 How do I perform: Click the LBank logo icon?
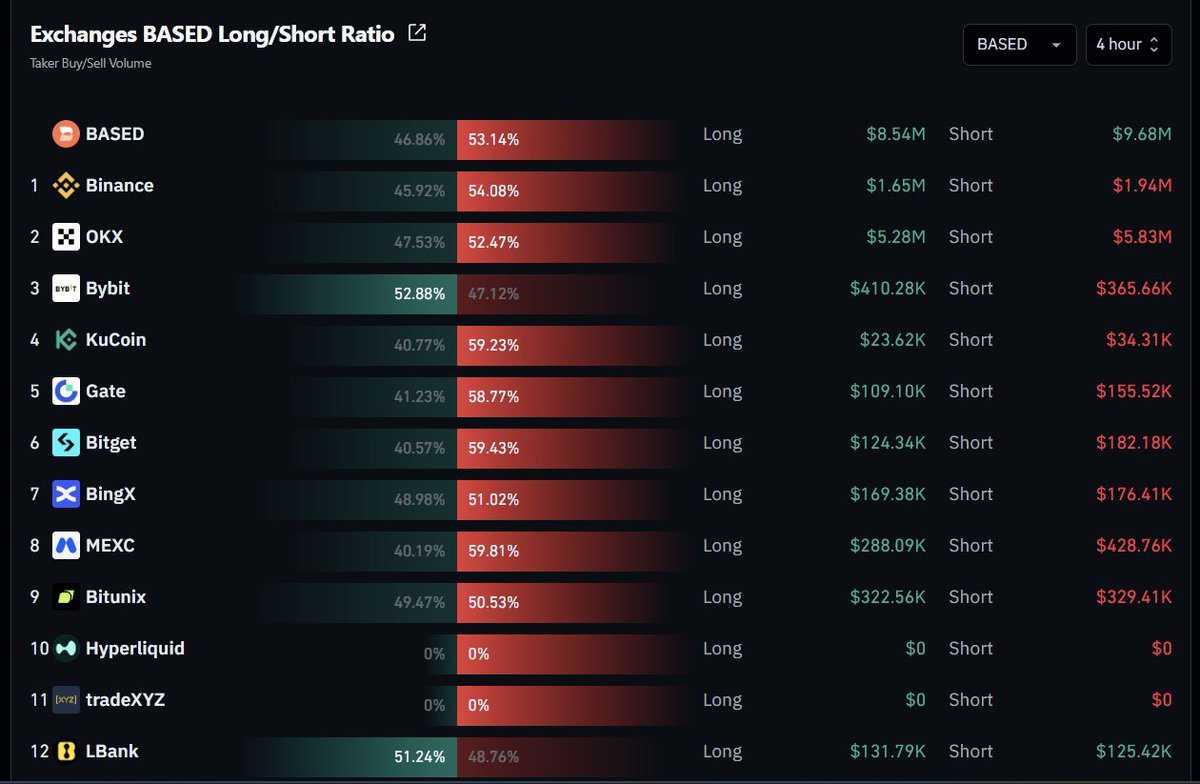point(66,751)
